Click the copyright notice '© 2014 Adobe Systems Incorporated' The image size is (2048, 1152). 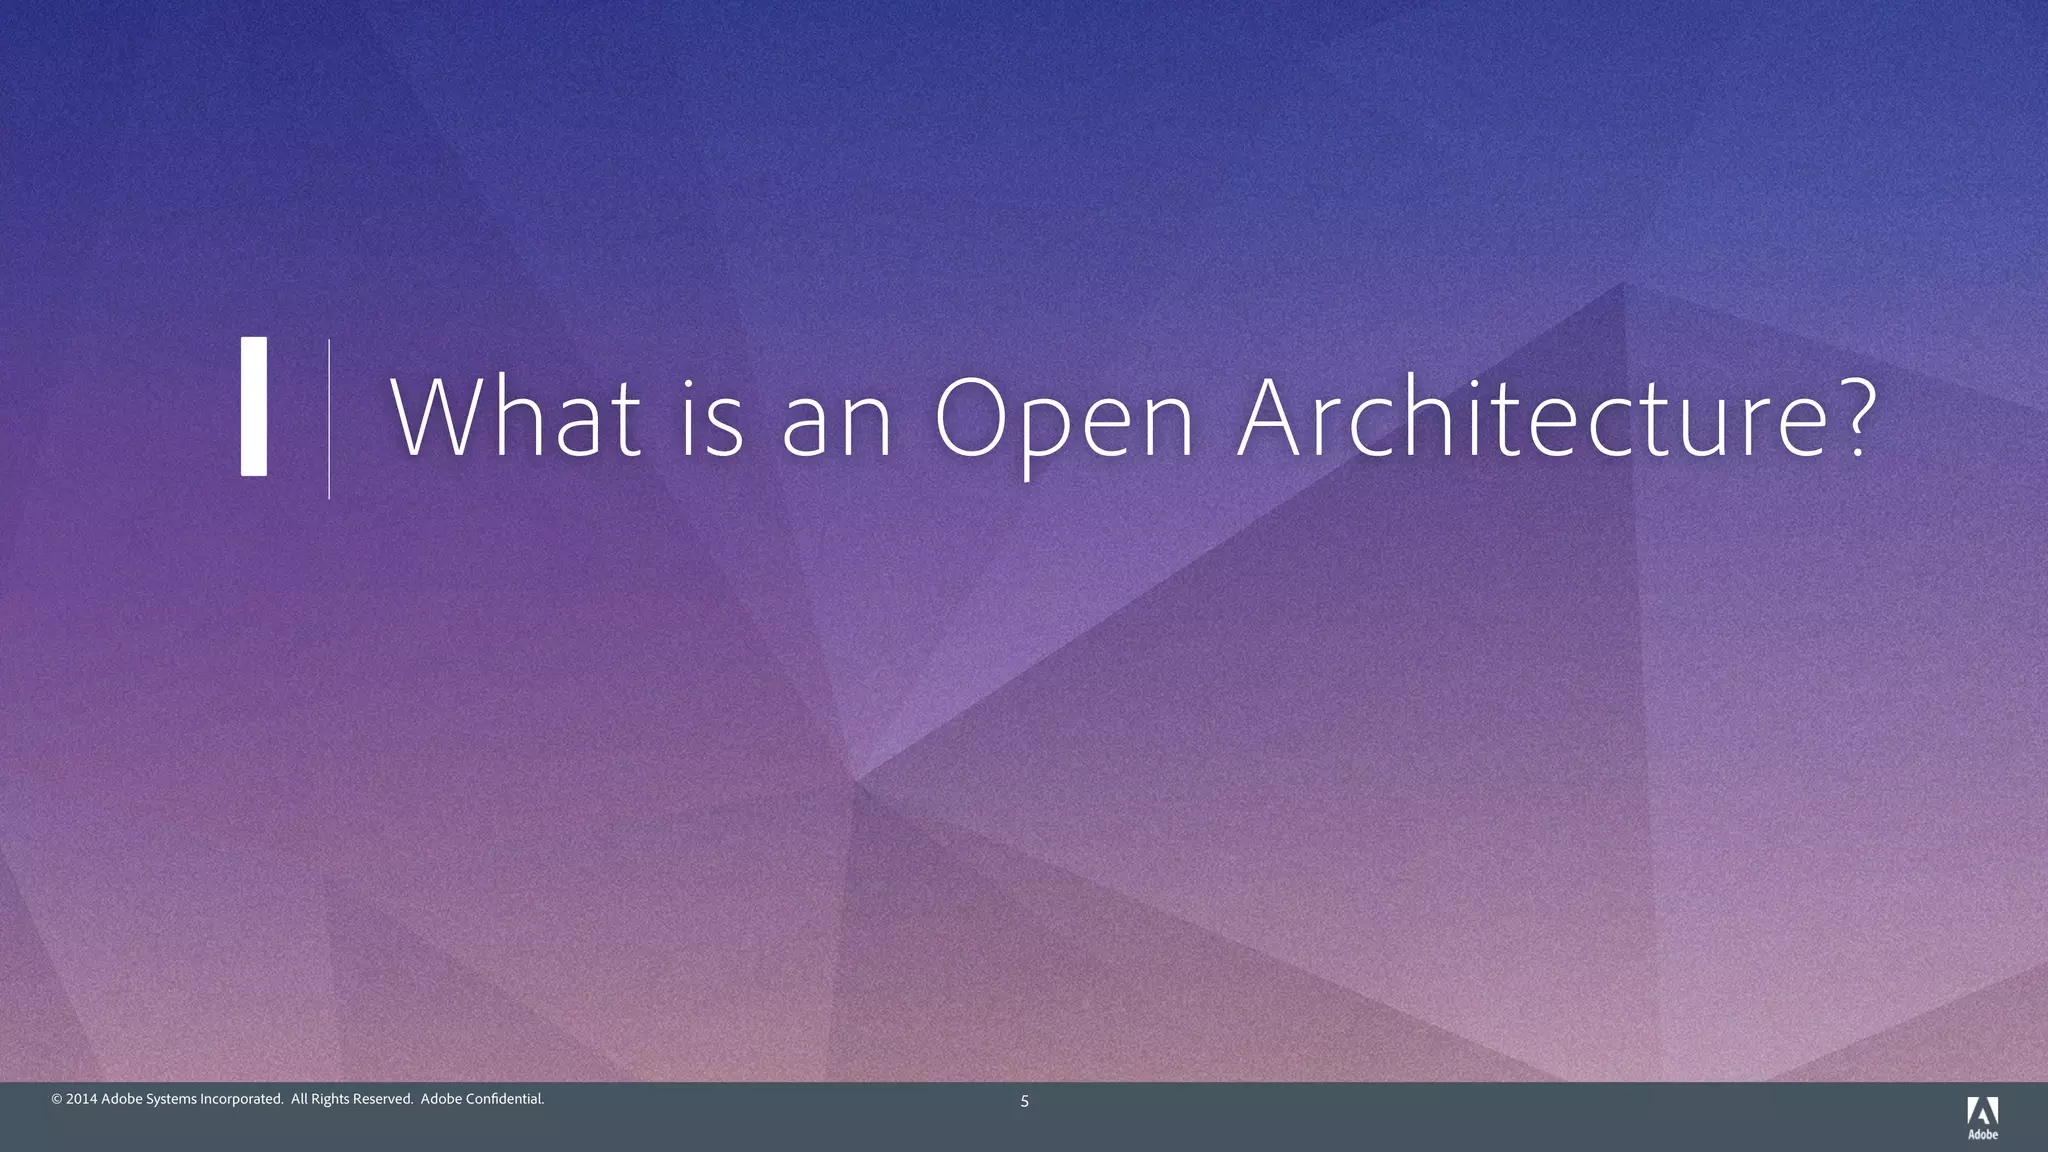167,1099
